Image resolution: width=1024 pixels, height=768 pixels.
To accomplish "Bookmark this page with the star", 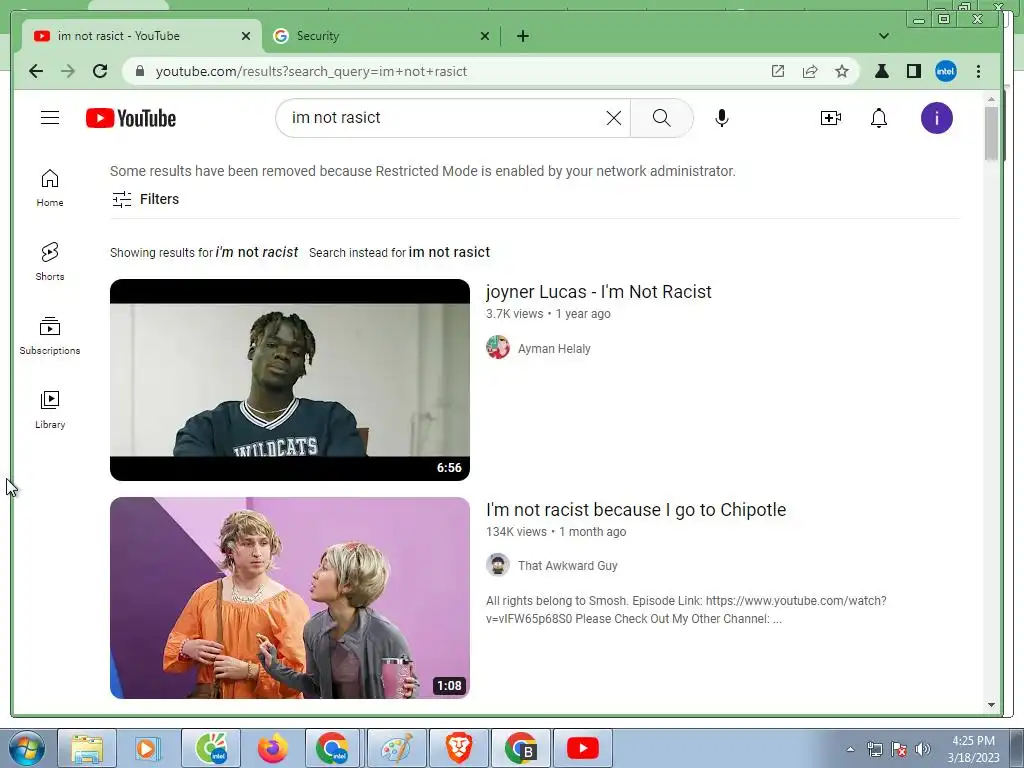I will 842,71.
